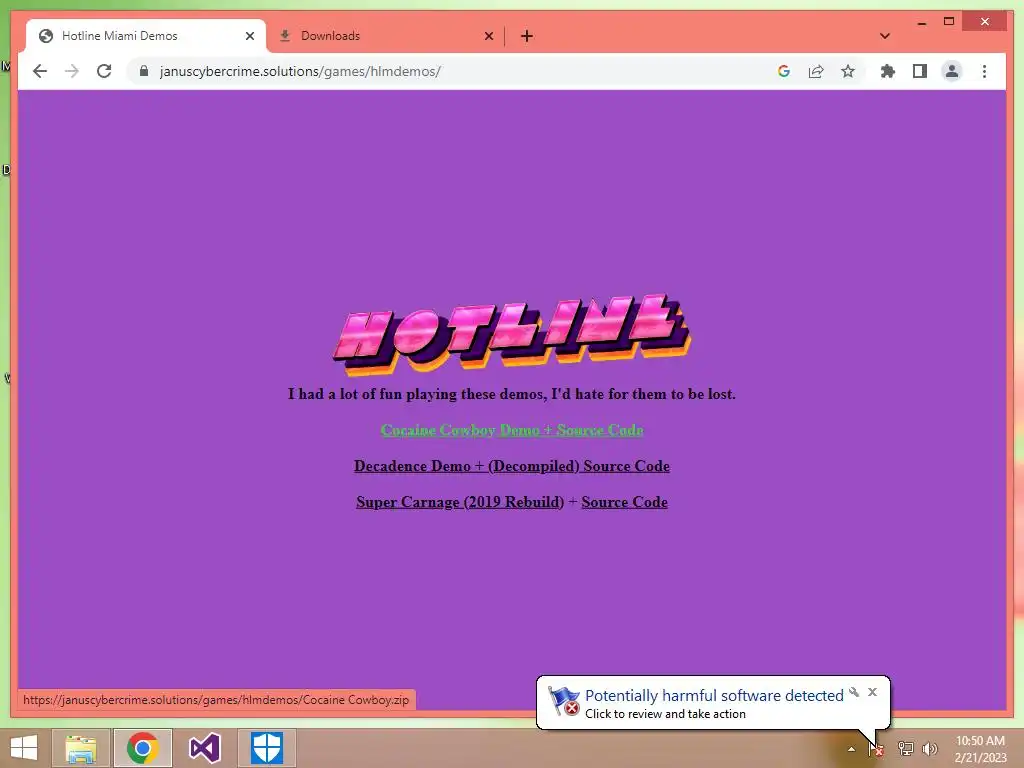This screenshot has height=768, width=1024.
Task: Open Decadence Demo + (Decompiled) Source Code link
Action: [x=512, y=466]
